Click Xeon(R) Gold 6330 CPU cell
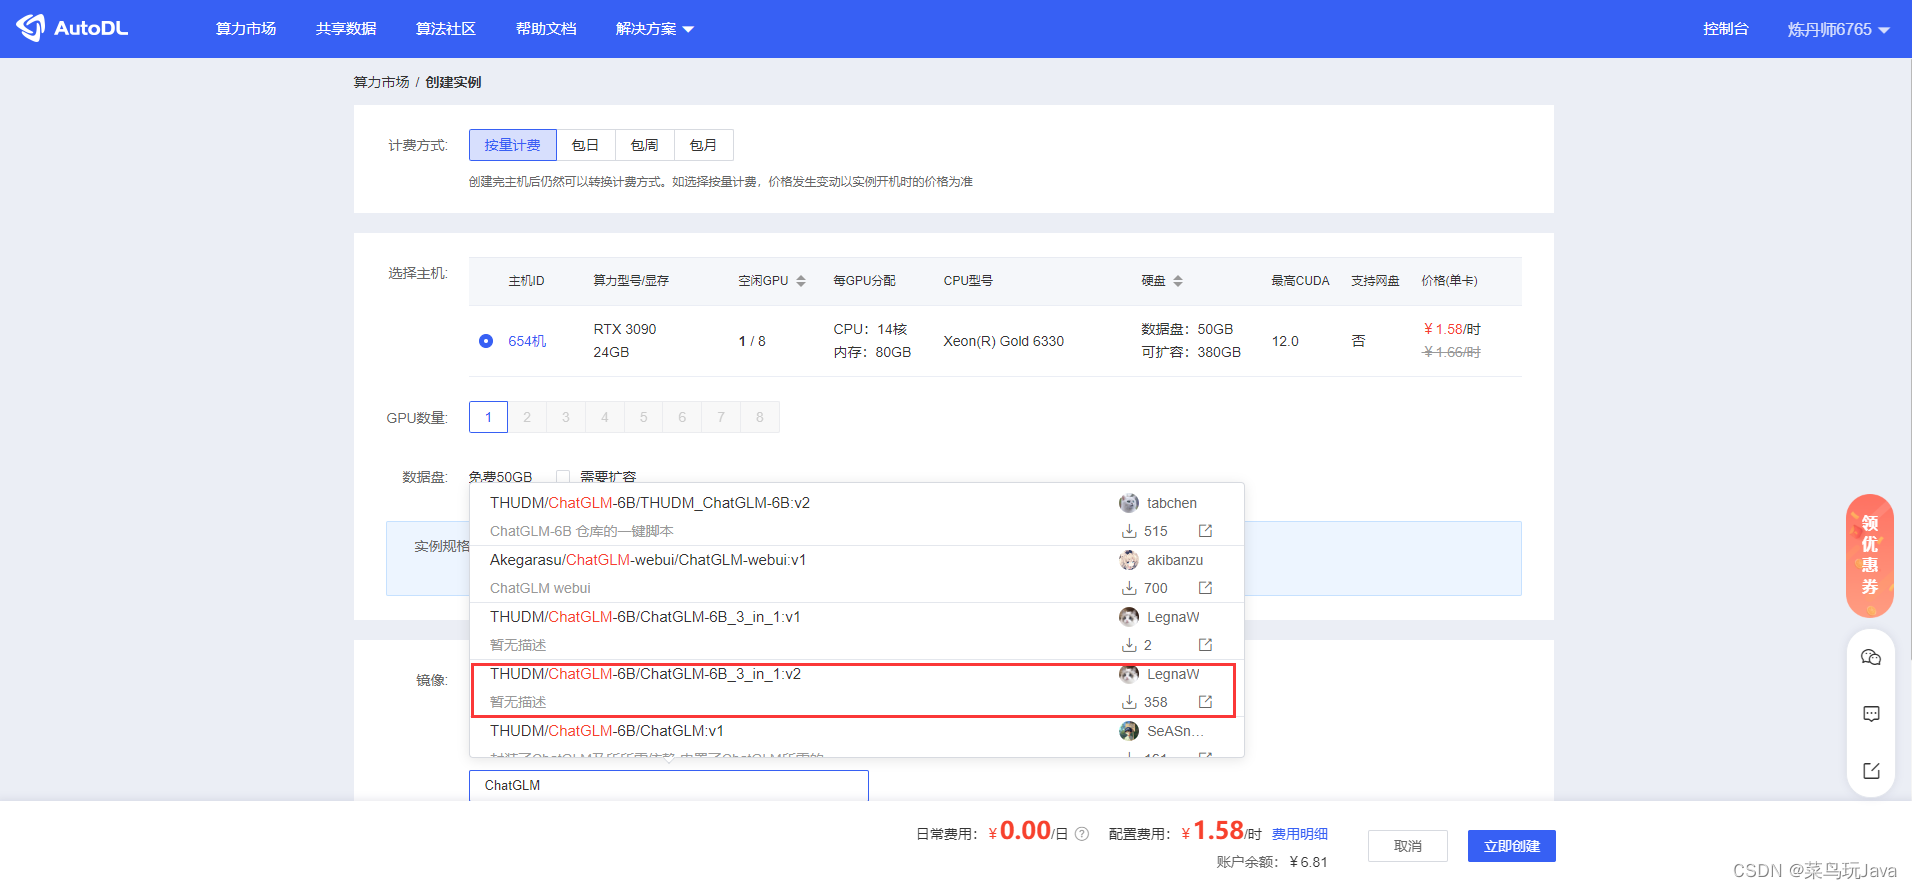 pos(1003,341)
